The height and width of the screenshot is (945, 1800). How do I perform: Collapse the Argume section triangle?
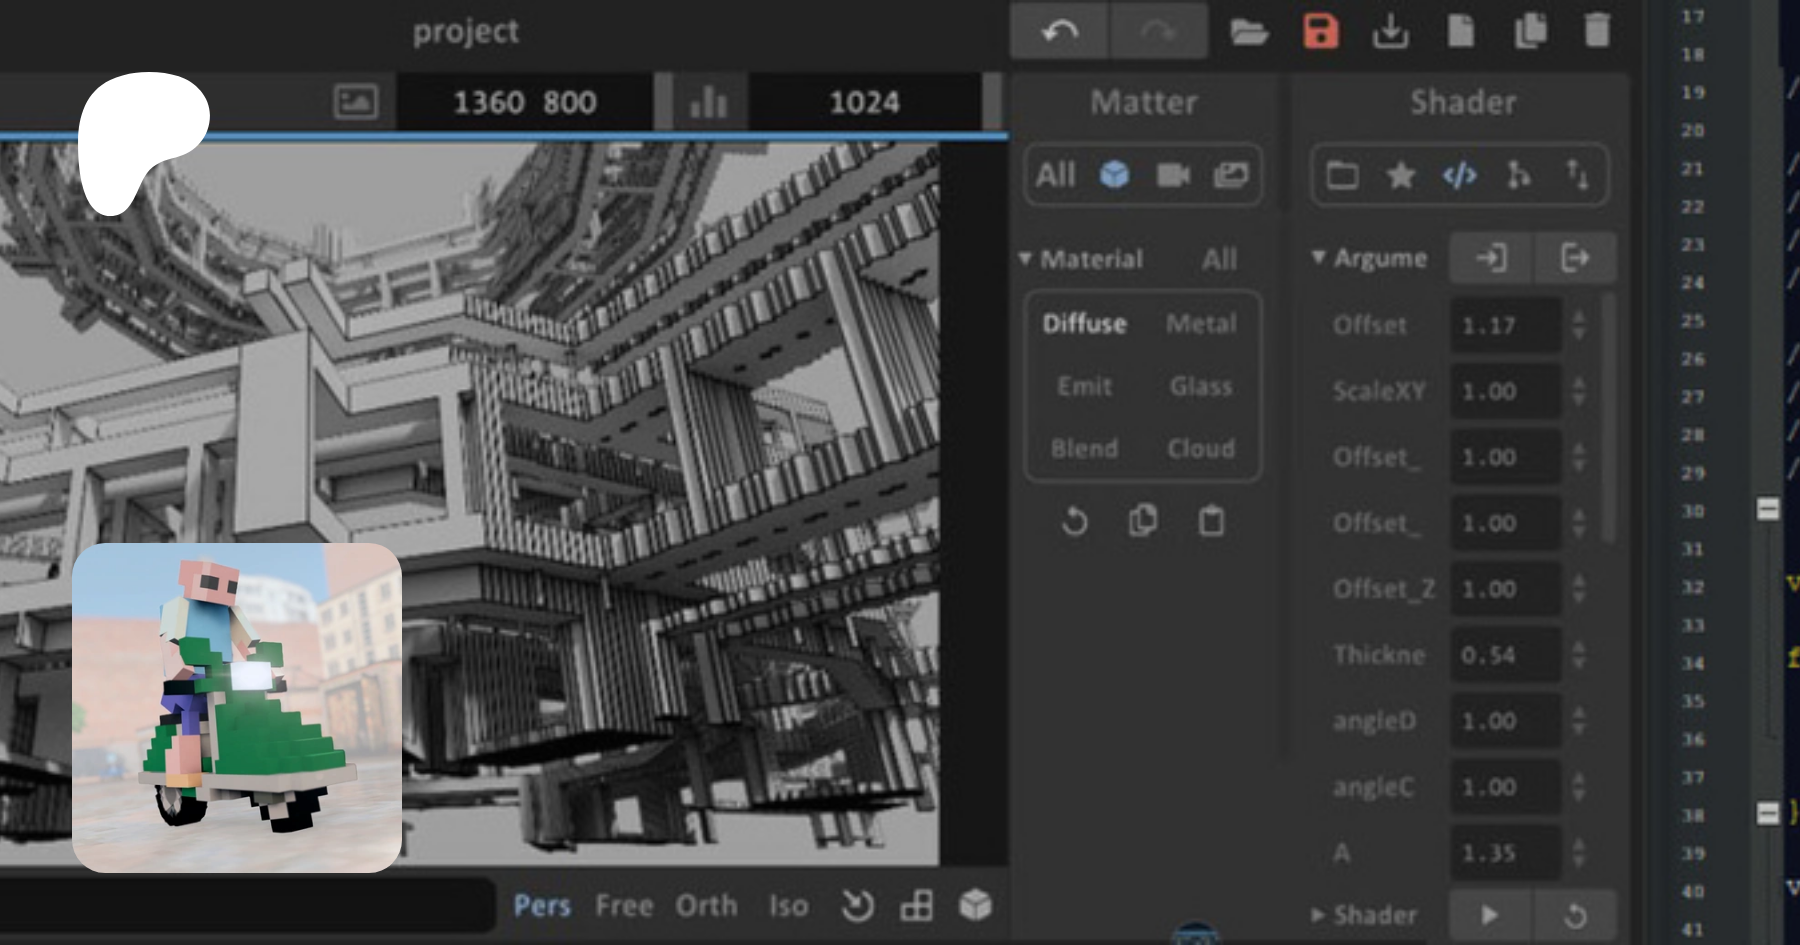pos(1319,258)
